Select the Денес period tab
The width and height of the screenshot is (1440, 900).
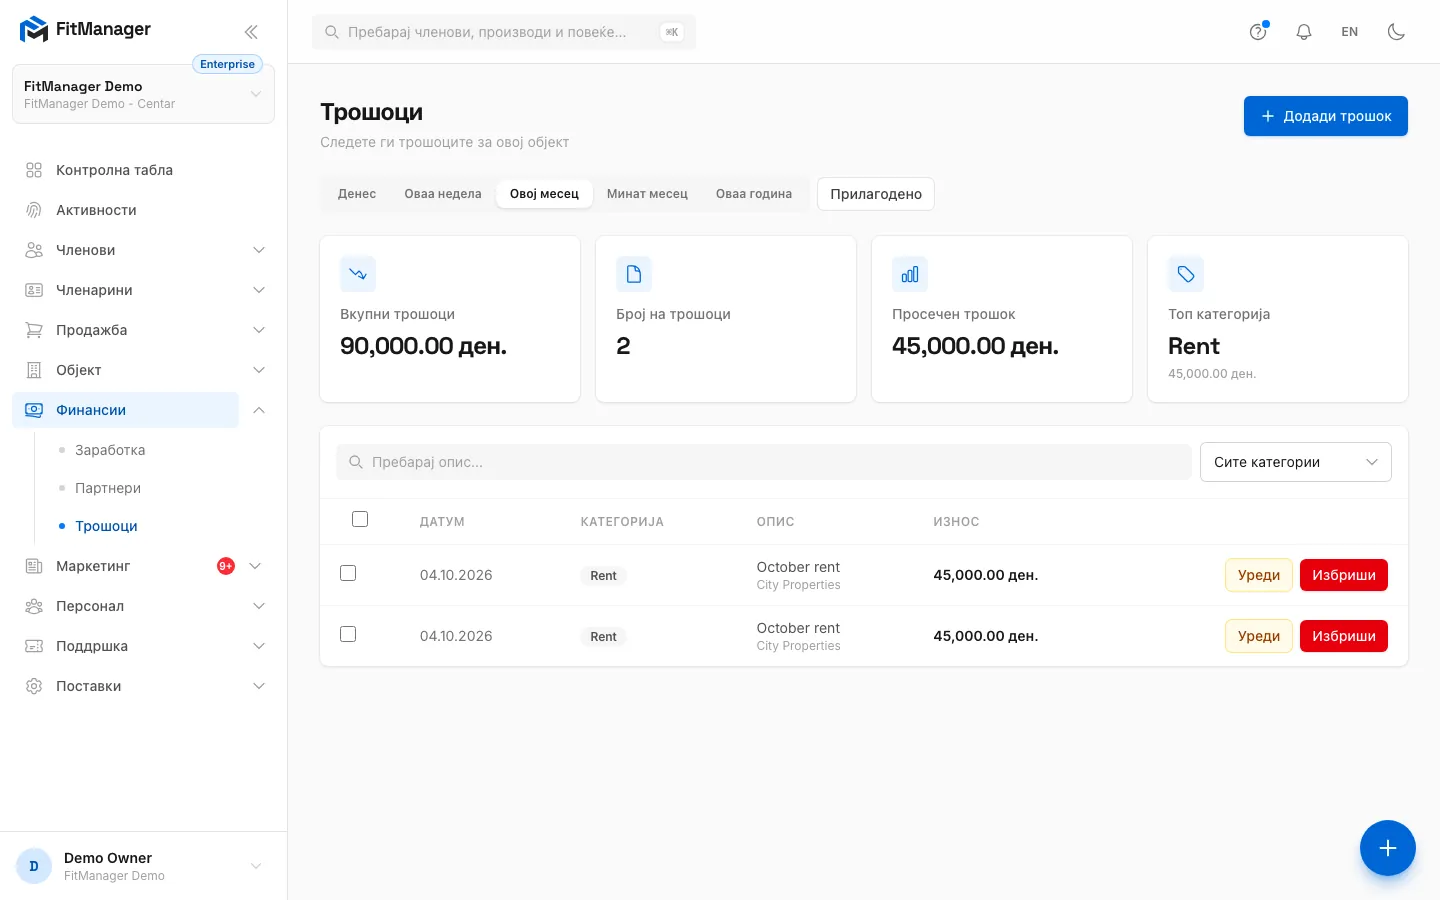click(357, 194)
